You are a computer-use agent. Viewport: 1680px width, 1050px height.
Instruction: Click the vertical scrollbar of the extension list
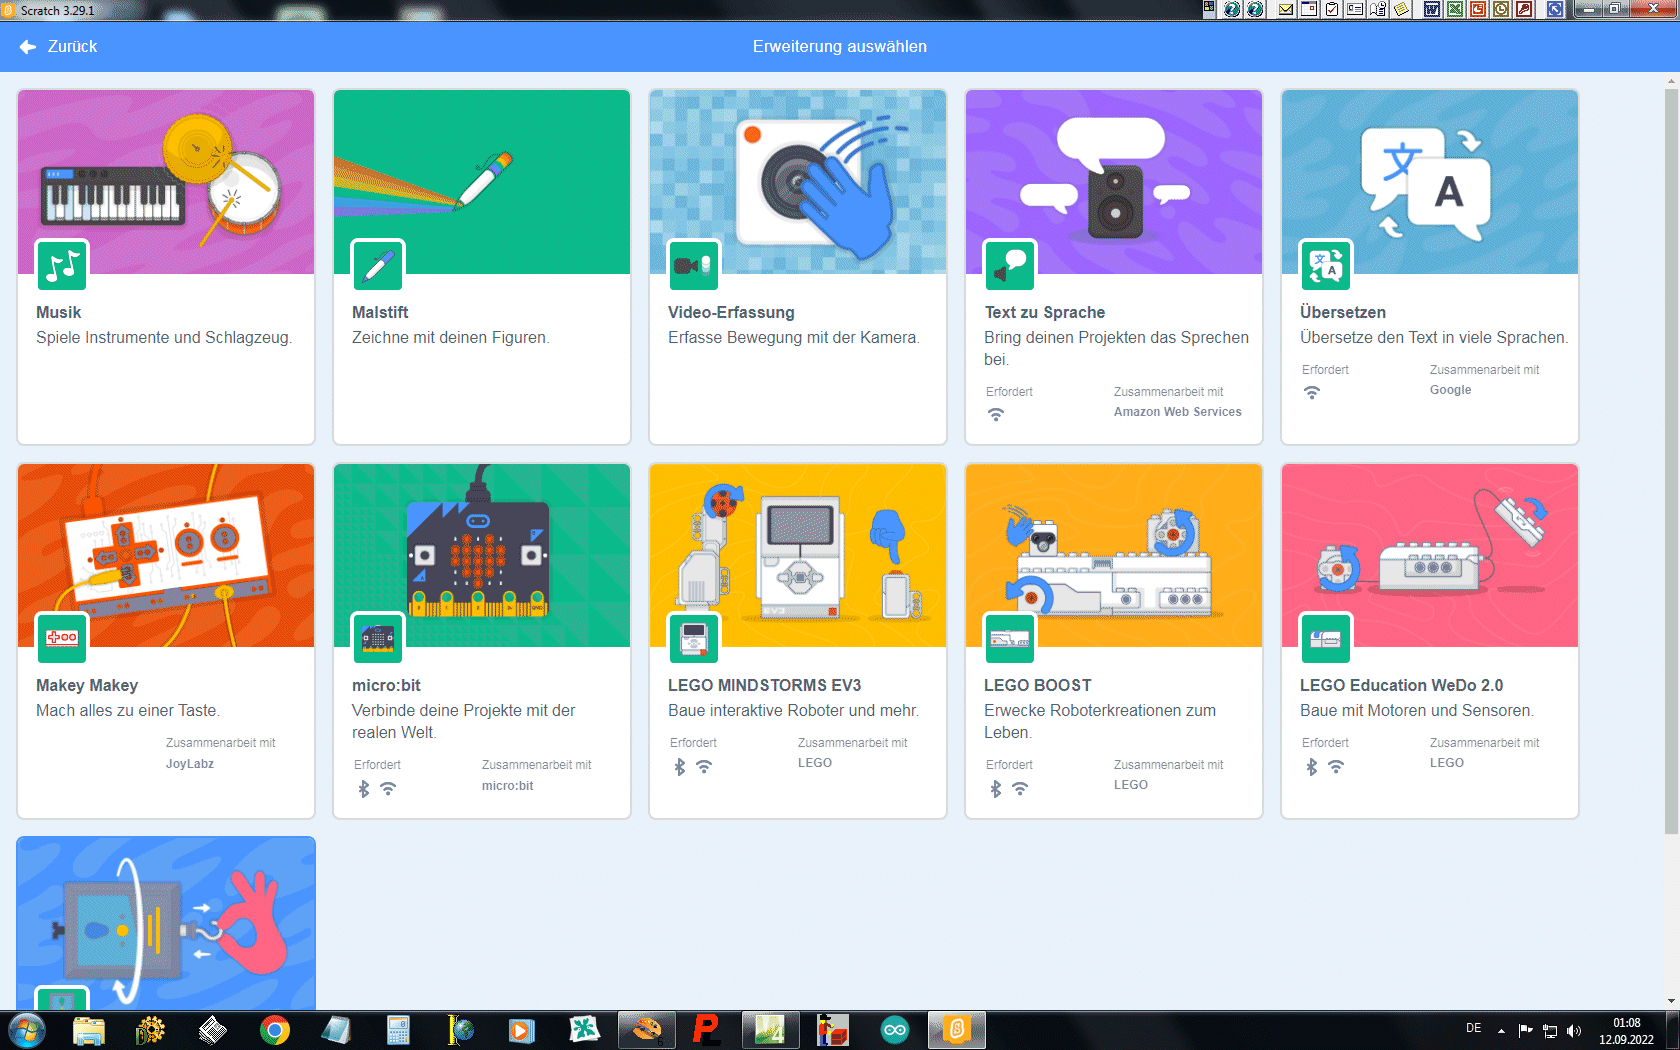coord(1671,460)
